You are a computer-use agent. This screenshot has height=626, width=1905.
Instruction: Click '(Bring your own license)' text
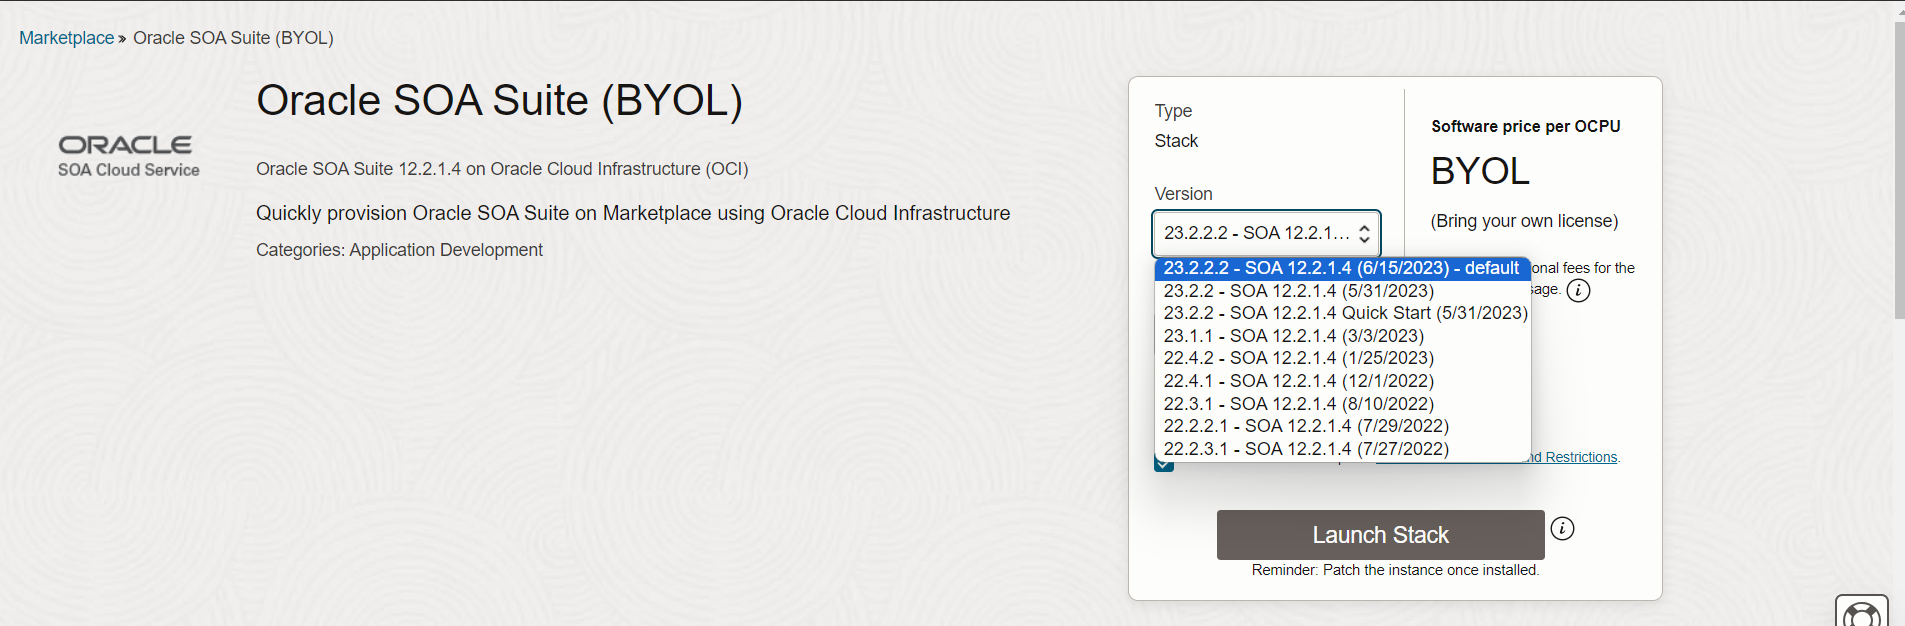click(x=1524, y=221)
